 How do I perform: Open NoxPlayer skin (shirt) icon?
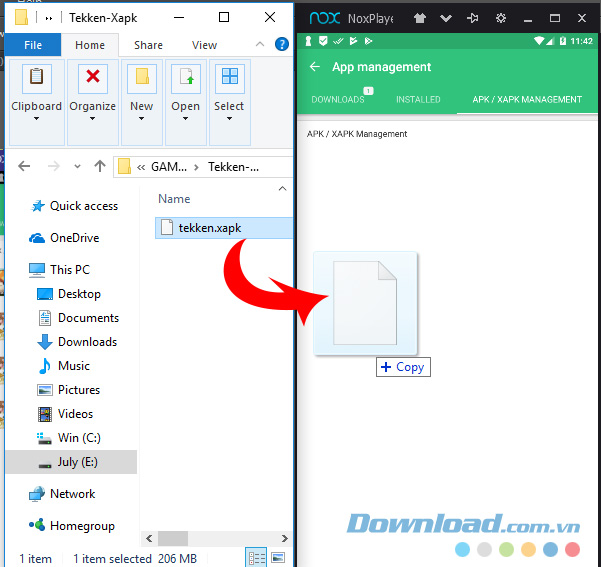[420, 18]
